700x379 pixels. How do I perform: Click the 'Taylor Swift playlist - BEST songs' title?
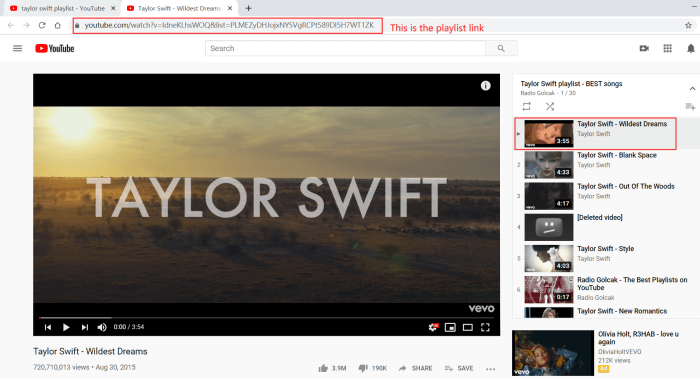(571, 83)
